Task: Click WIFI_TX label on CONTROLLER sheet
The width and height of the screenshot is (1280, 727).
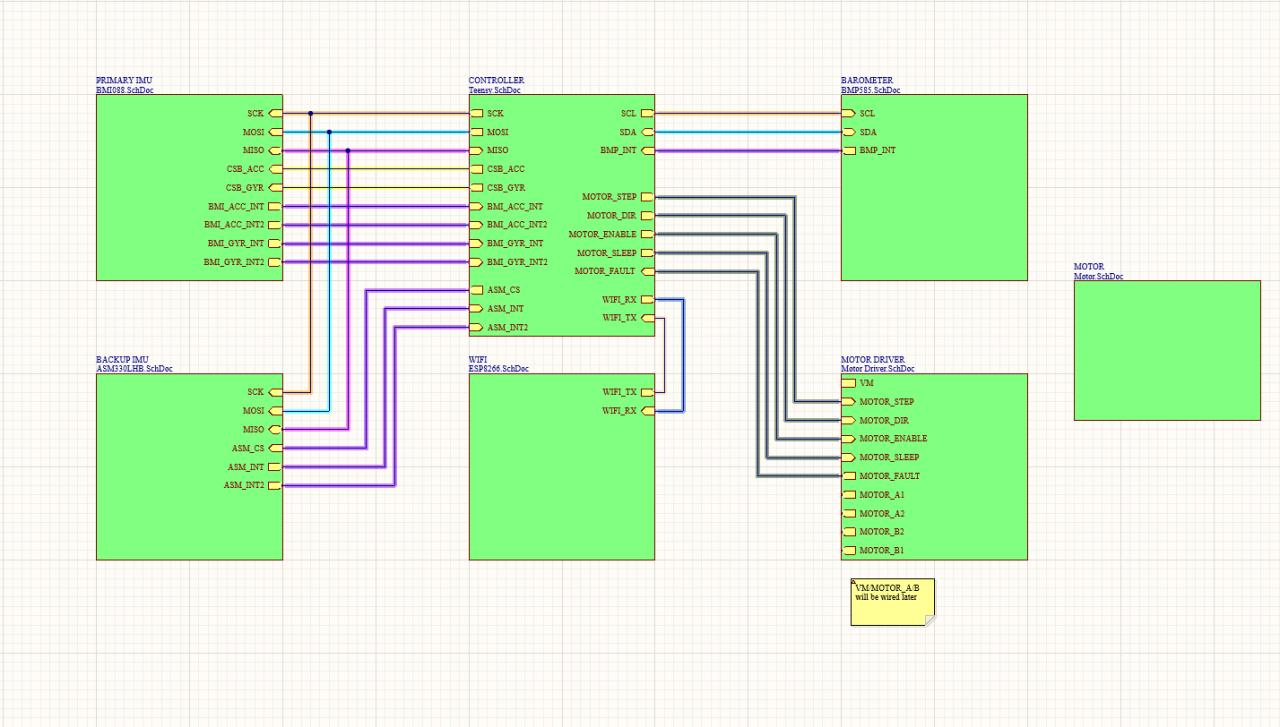Action: tap(619, 318)
